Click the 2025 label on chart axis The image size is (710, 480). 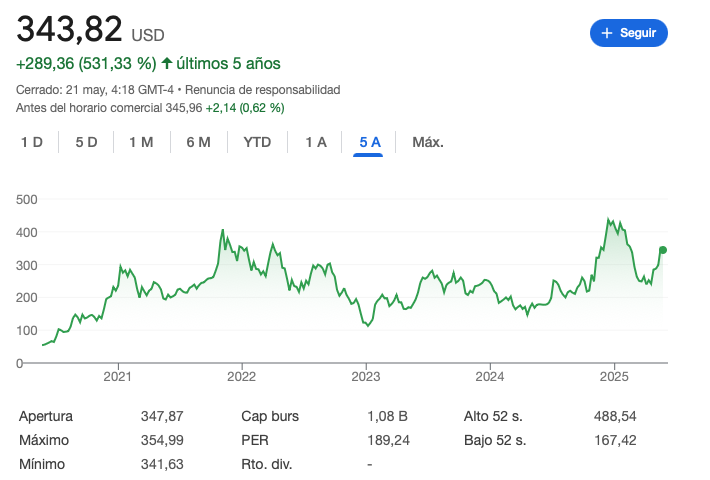click(613, 377)
